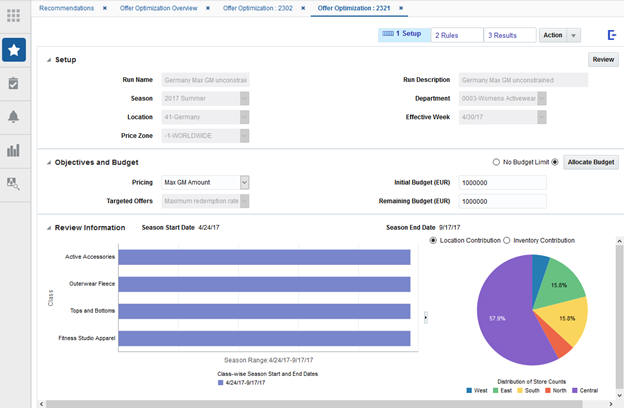Go to step 1 Setup
This screenshot has height=408, width=624.
tap(404, 34)
